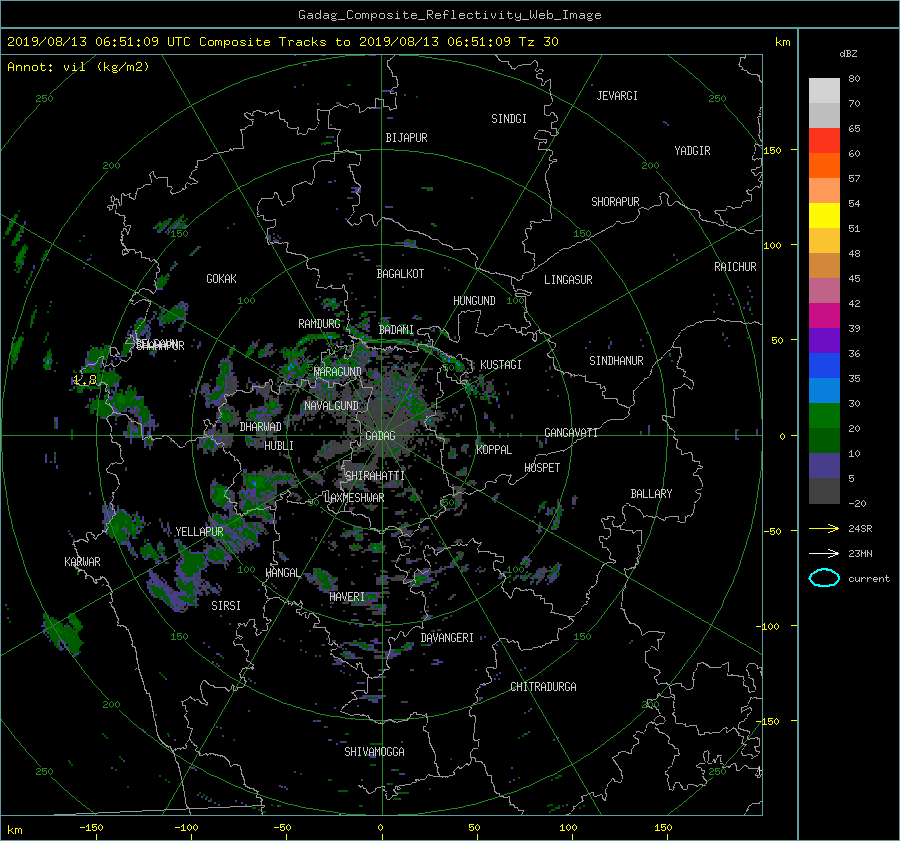Click the RAMDURG city label
Image resolution: width=900 pixels, height=841 pixels.
coord(319,324)
